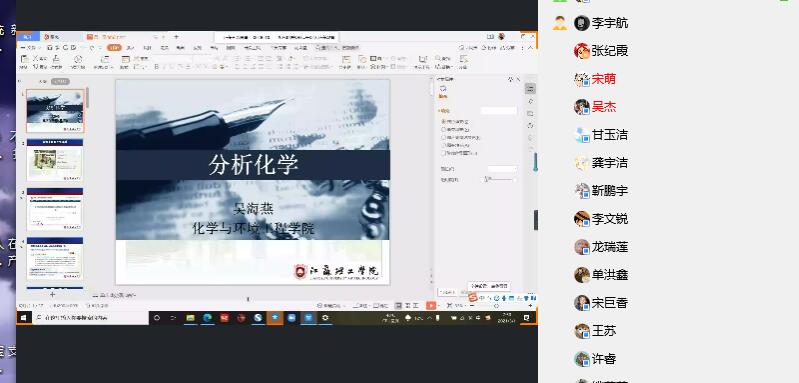Image resolution: width=799 pixels, height=383 pixels.
Task: Click the Windows Start button
Action: coord(23,318)
